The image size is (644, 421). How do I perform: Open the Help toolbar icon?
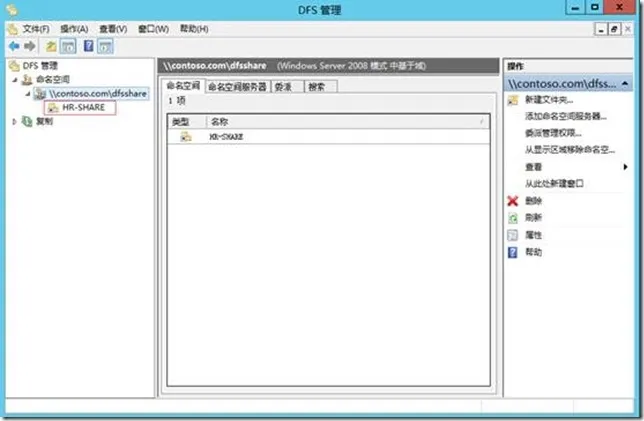point(88,46)
